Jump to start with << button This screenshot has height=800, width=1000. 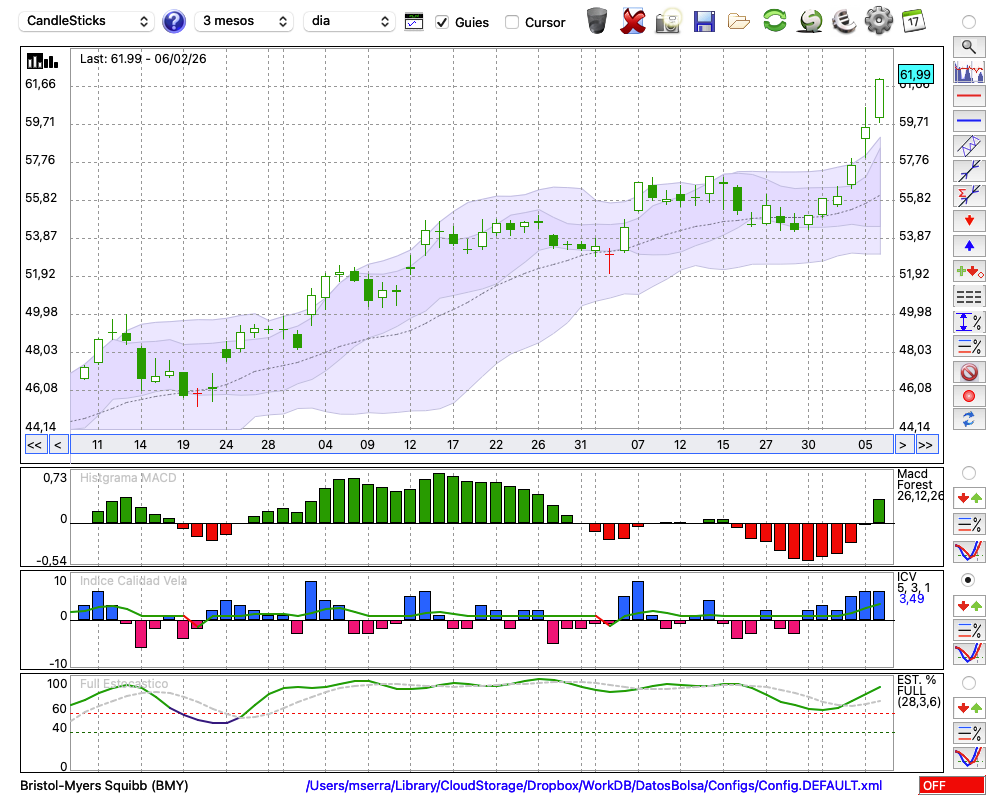(35, 445)
